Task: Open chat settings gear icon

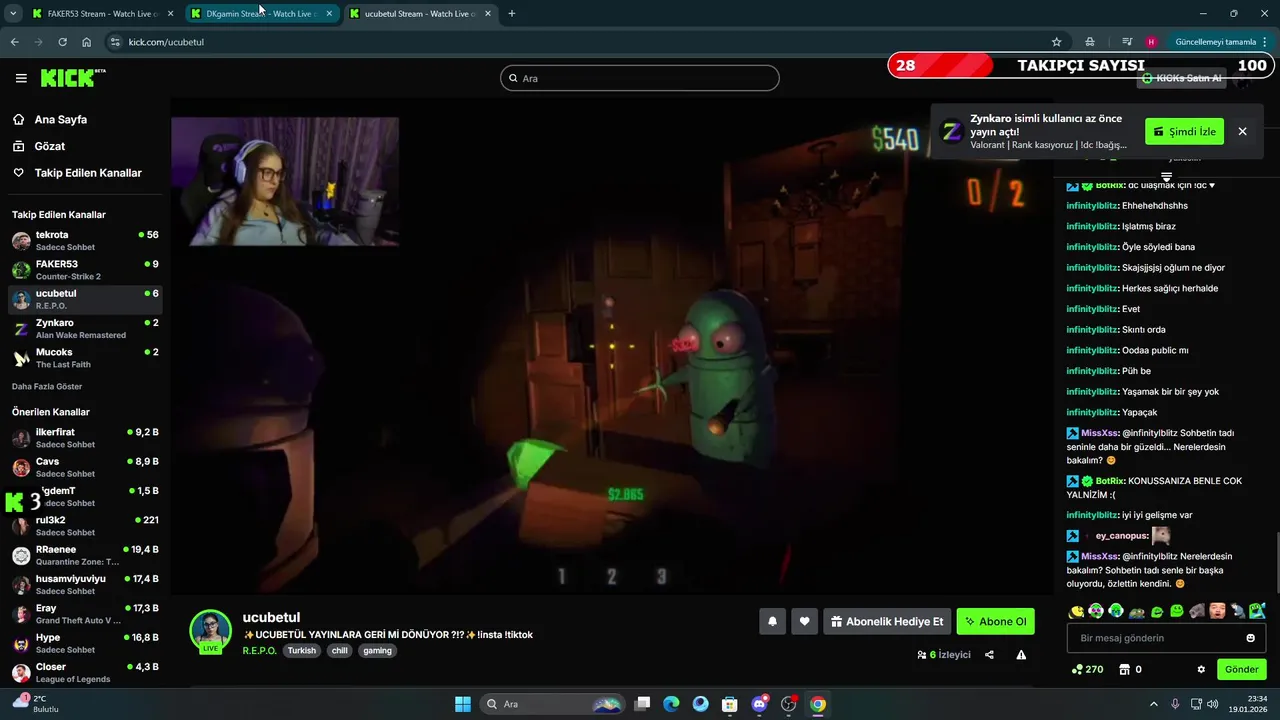Action: pyautogui.click(x=1201, y=670)
